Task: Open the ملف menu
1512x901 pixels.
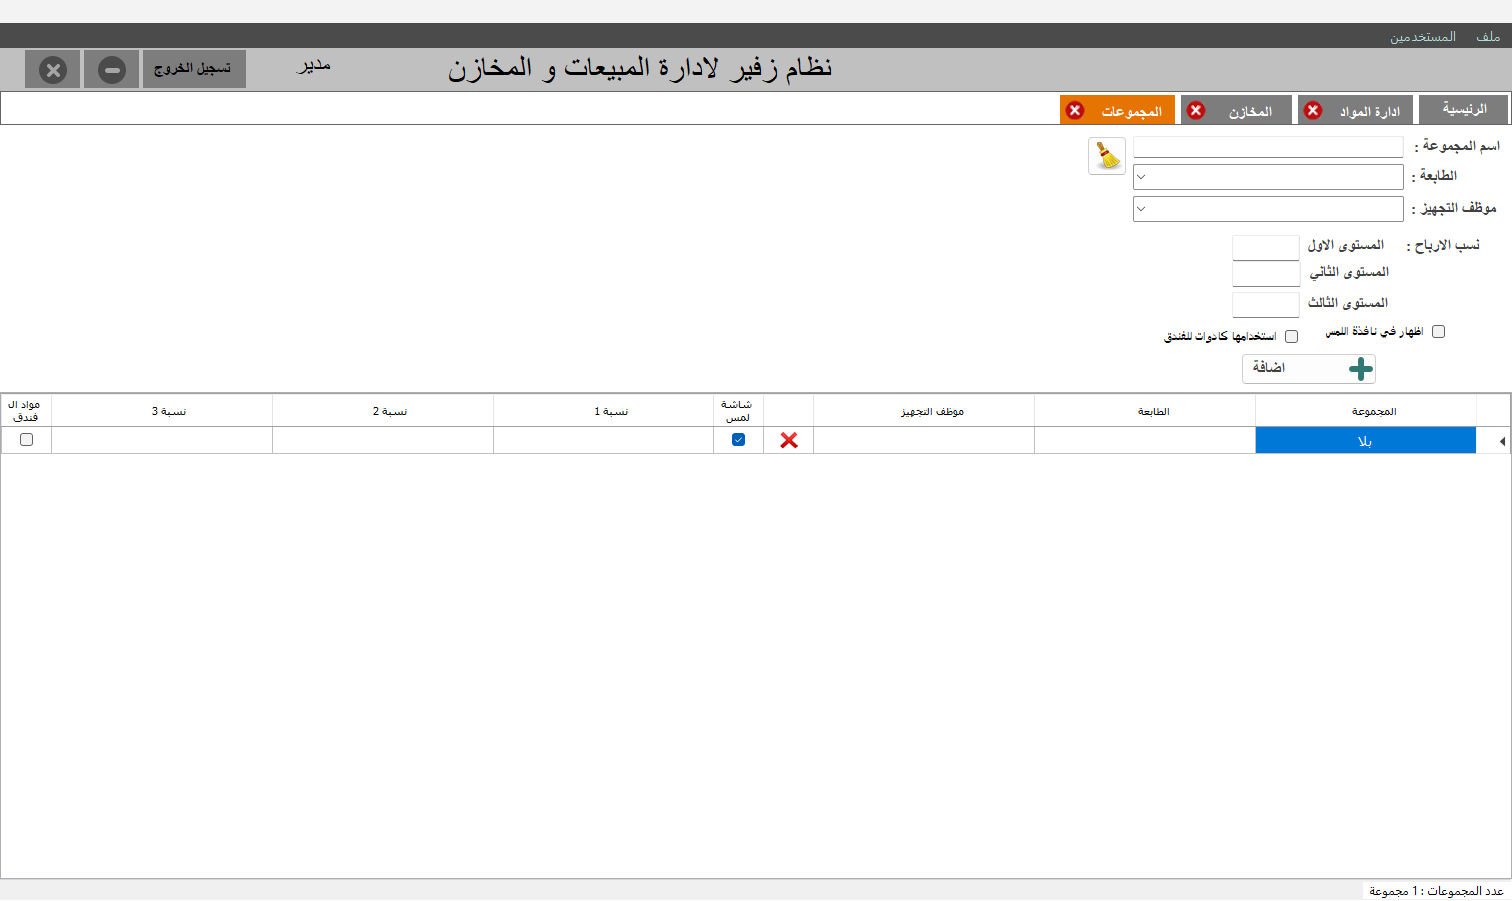Action: point(1488,37)
